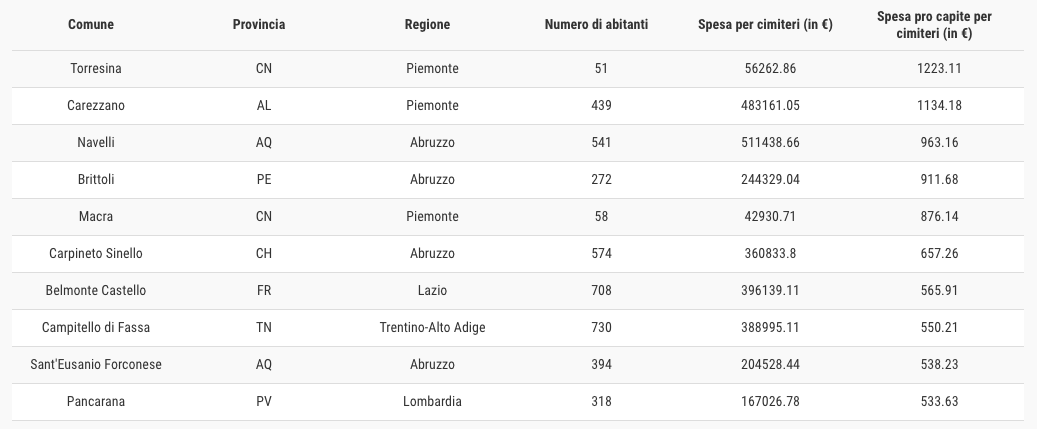Click the Campitello di Fassa cell
1037x429 pixels.
(96, 328)
